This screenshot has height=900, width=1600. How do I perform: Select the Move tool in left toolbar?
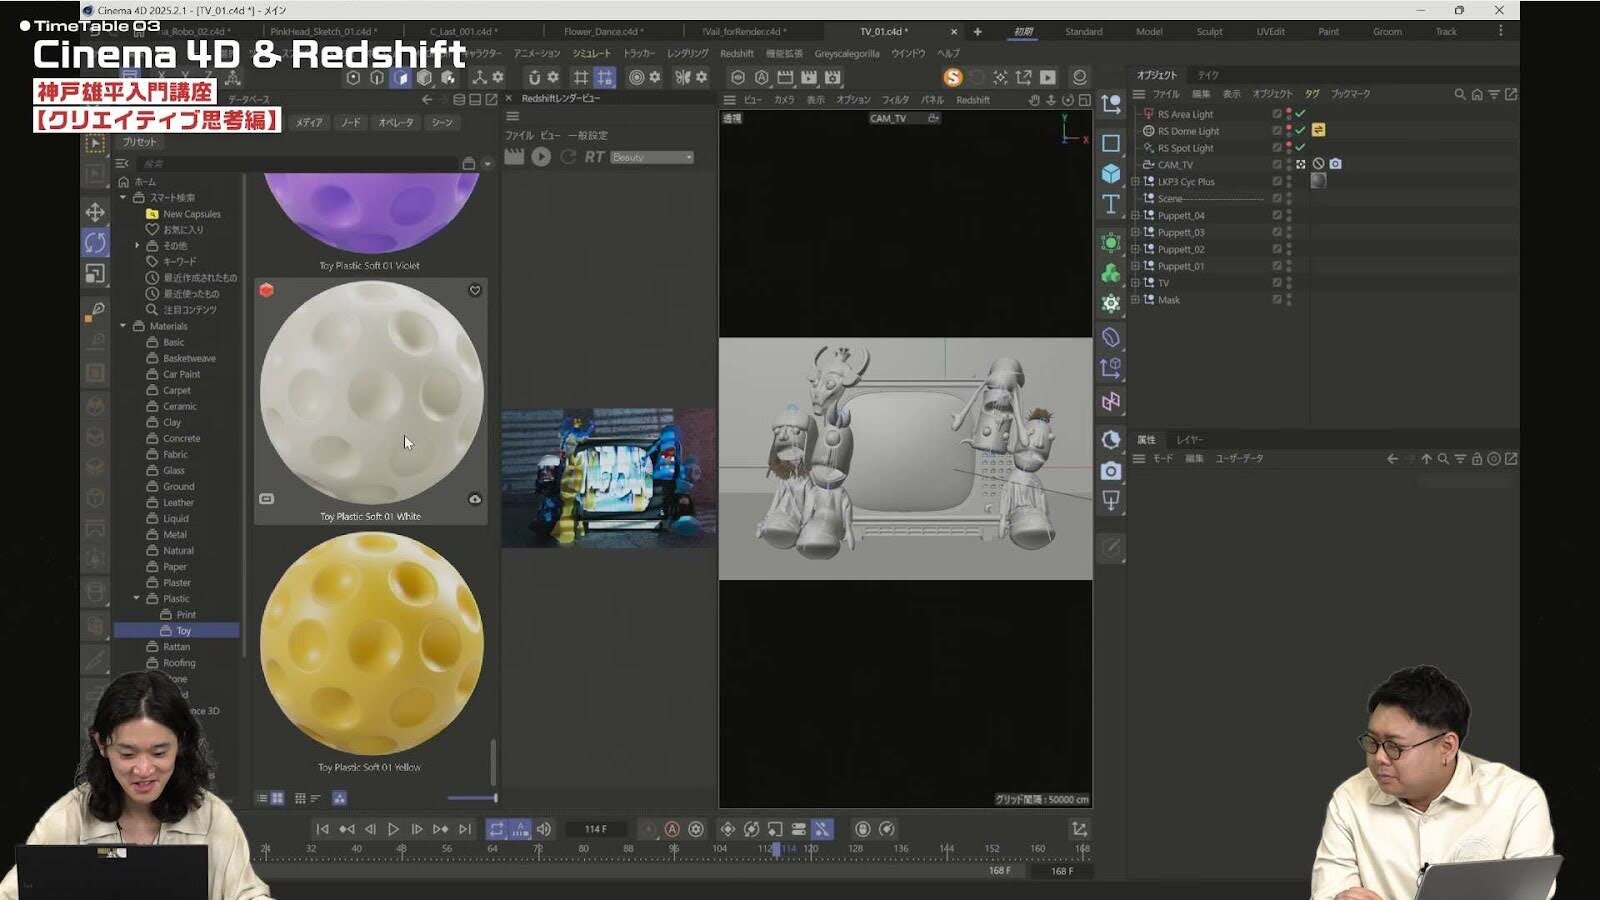(95, 212)
